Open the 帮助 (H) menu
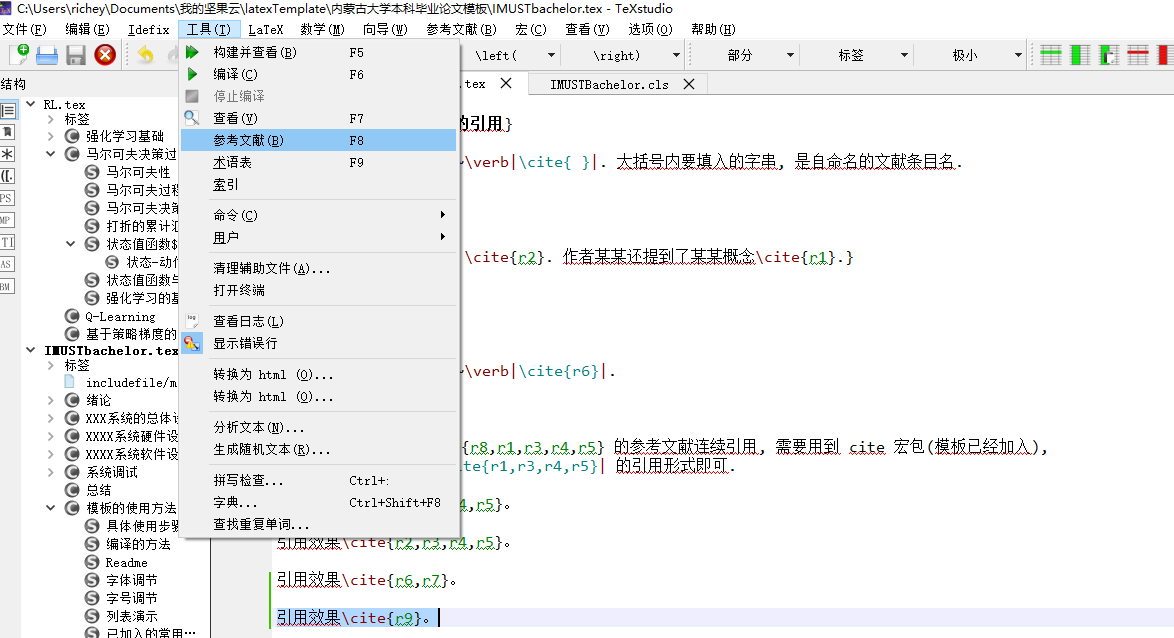Viewport: 1174px width, 638px height. coord(713,29)
